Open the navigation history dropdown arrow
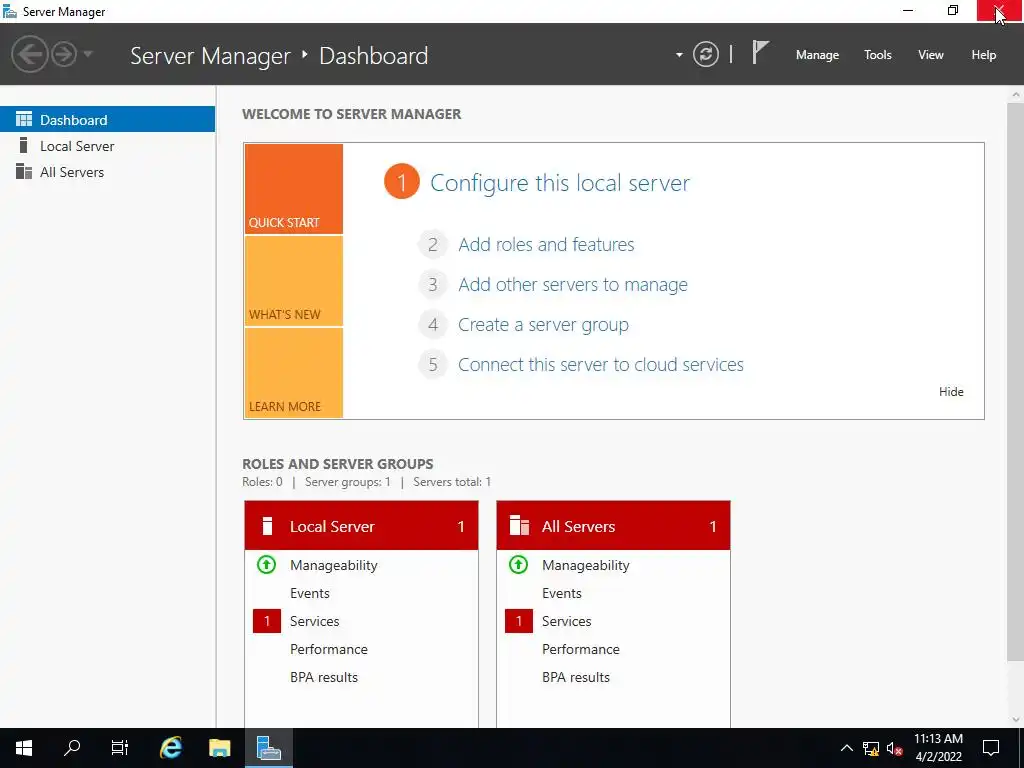The width and height of the screenshot is (1024, 768). tap(88, 54)
